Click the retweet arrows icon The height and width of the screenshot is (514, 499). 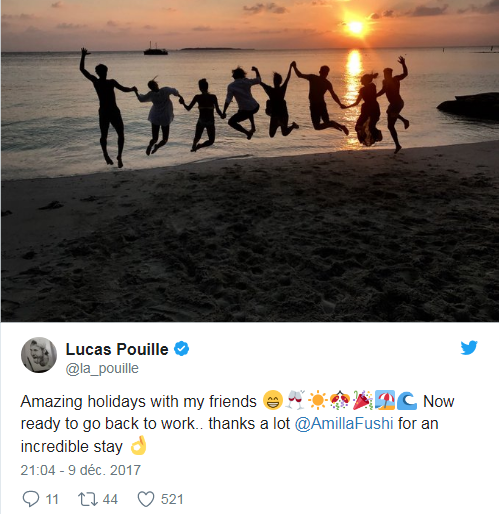tap(88, 499)
